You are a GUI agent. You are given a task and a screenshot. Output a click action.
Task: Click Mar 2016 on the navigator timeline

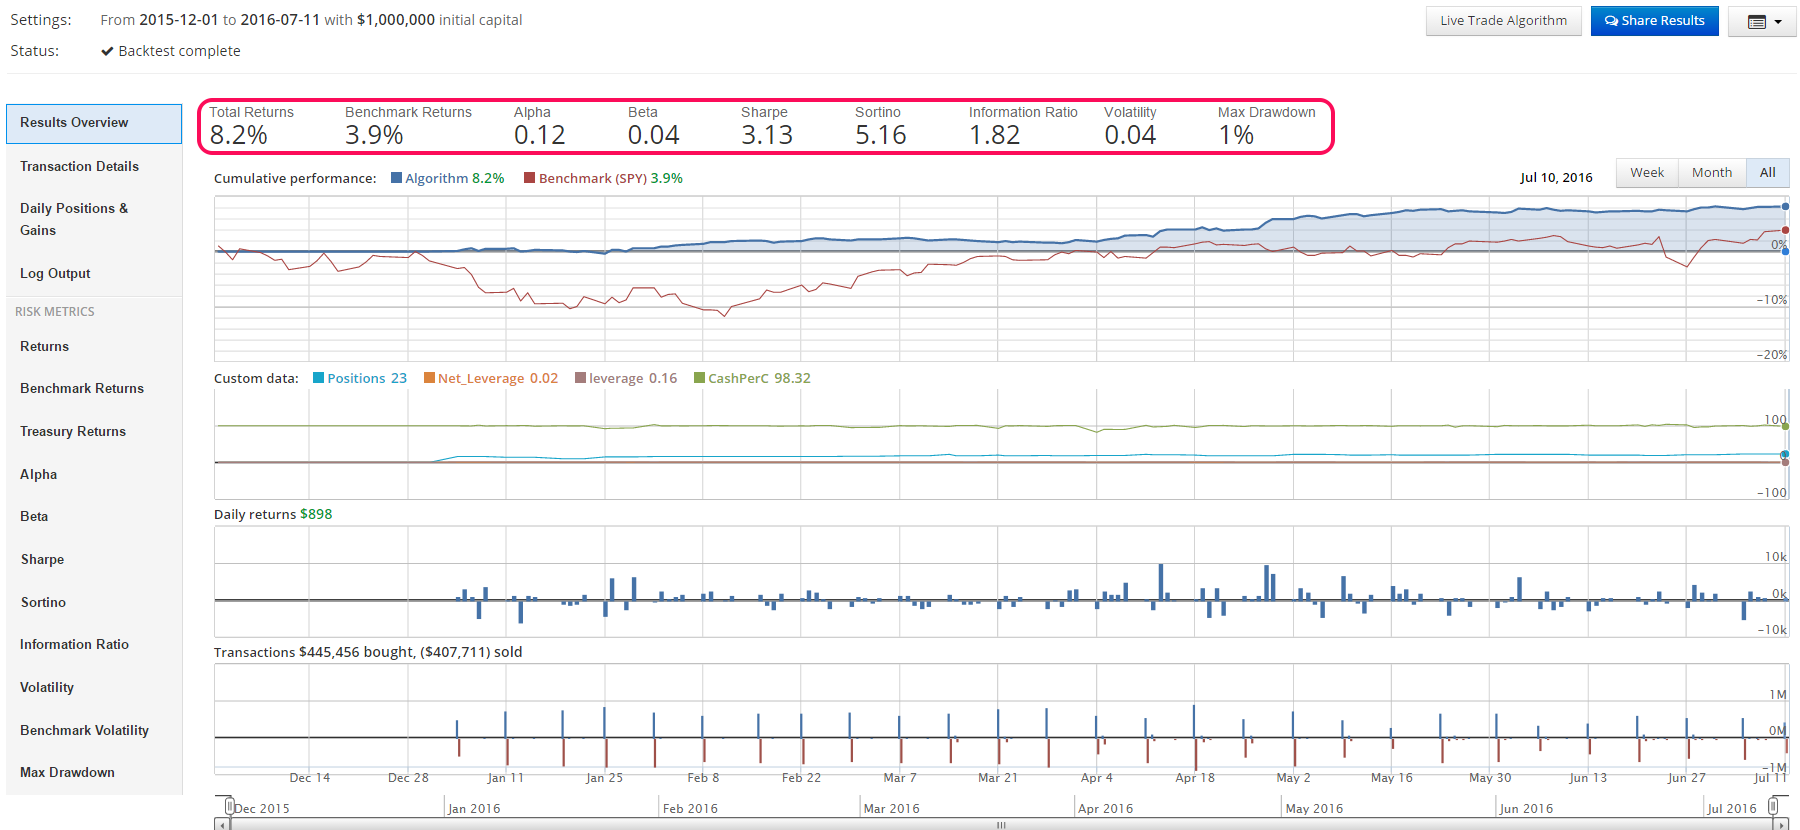[891, 808]
